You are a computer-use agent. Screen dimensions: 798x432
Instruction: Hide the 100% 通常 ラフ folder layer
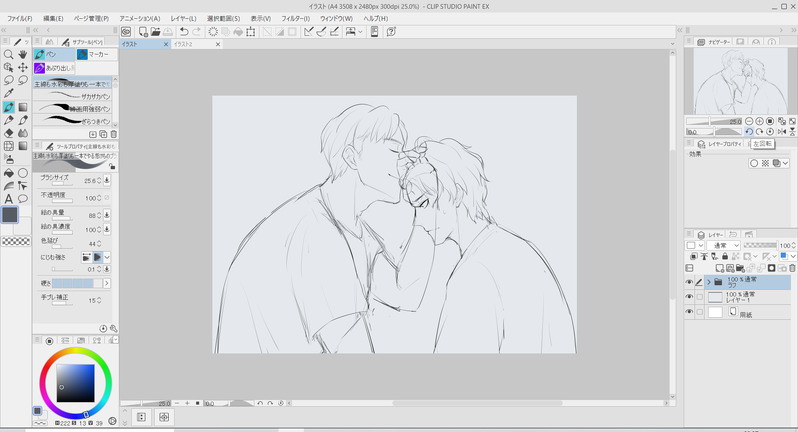pos(690,282)
